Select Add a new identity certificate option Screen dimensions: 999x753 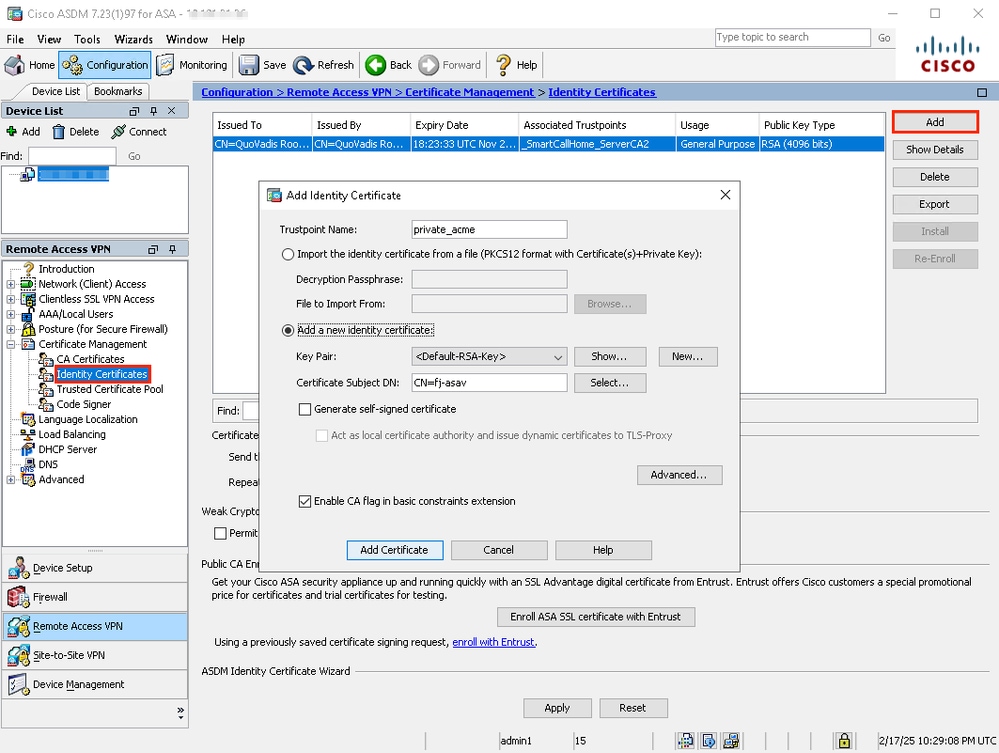coord(288,330)
